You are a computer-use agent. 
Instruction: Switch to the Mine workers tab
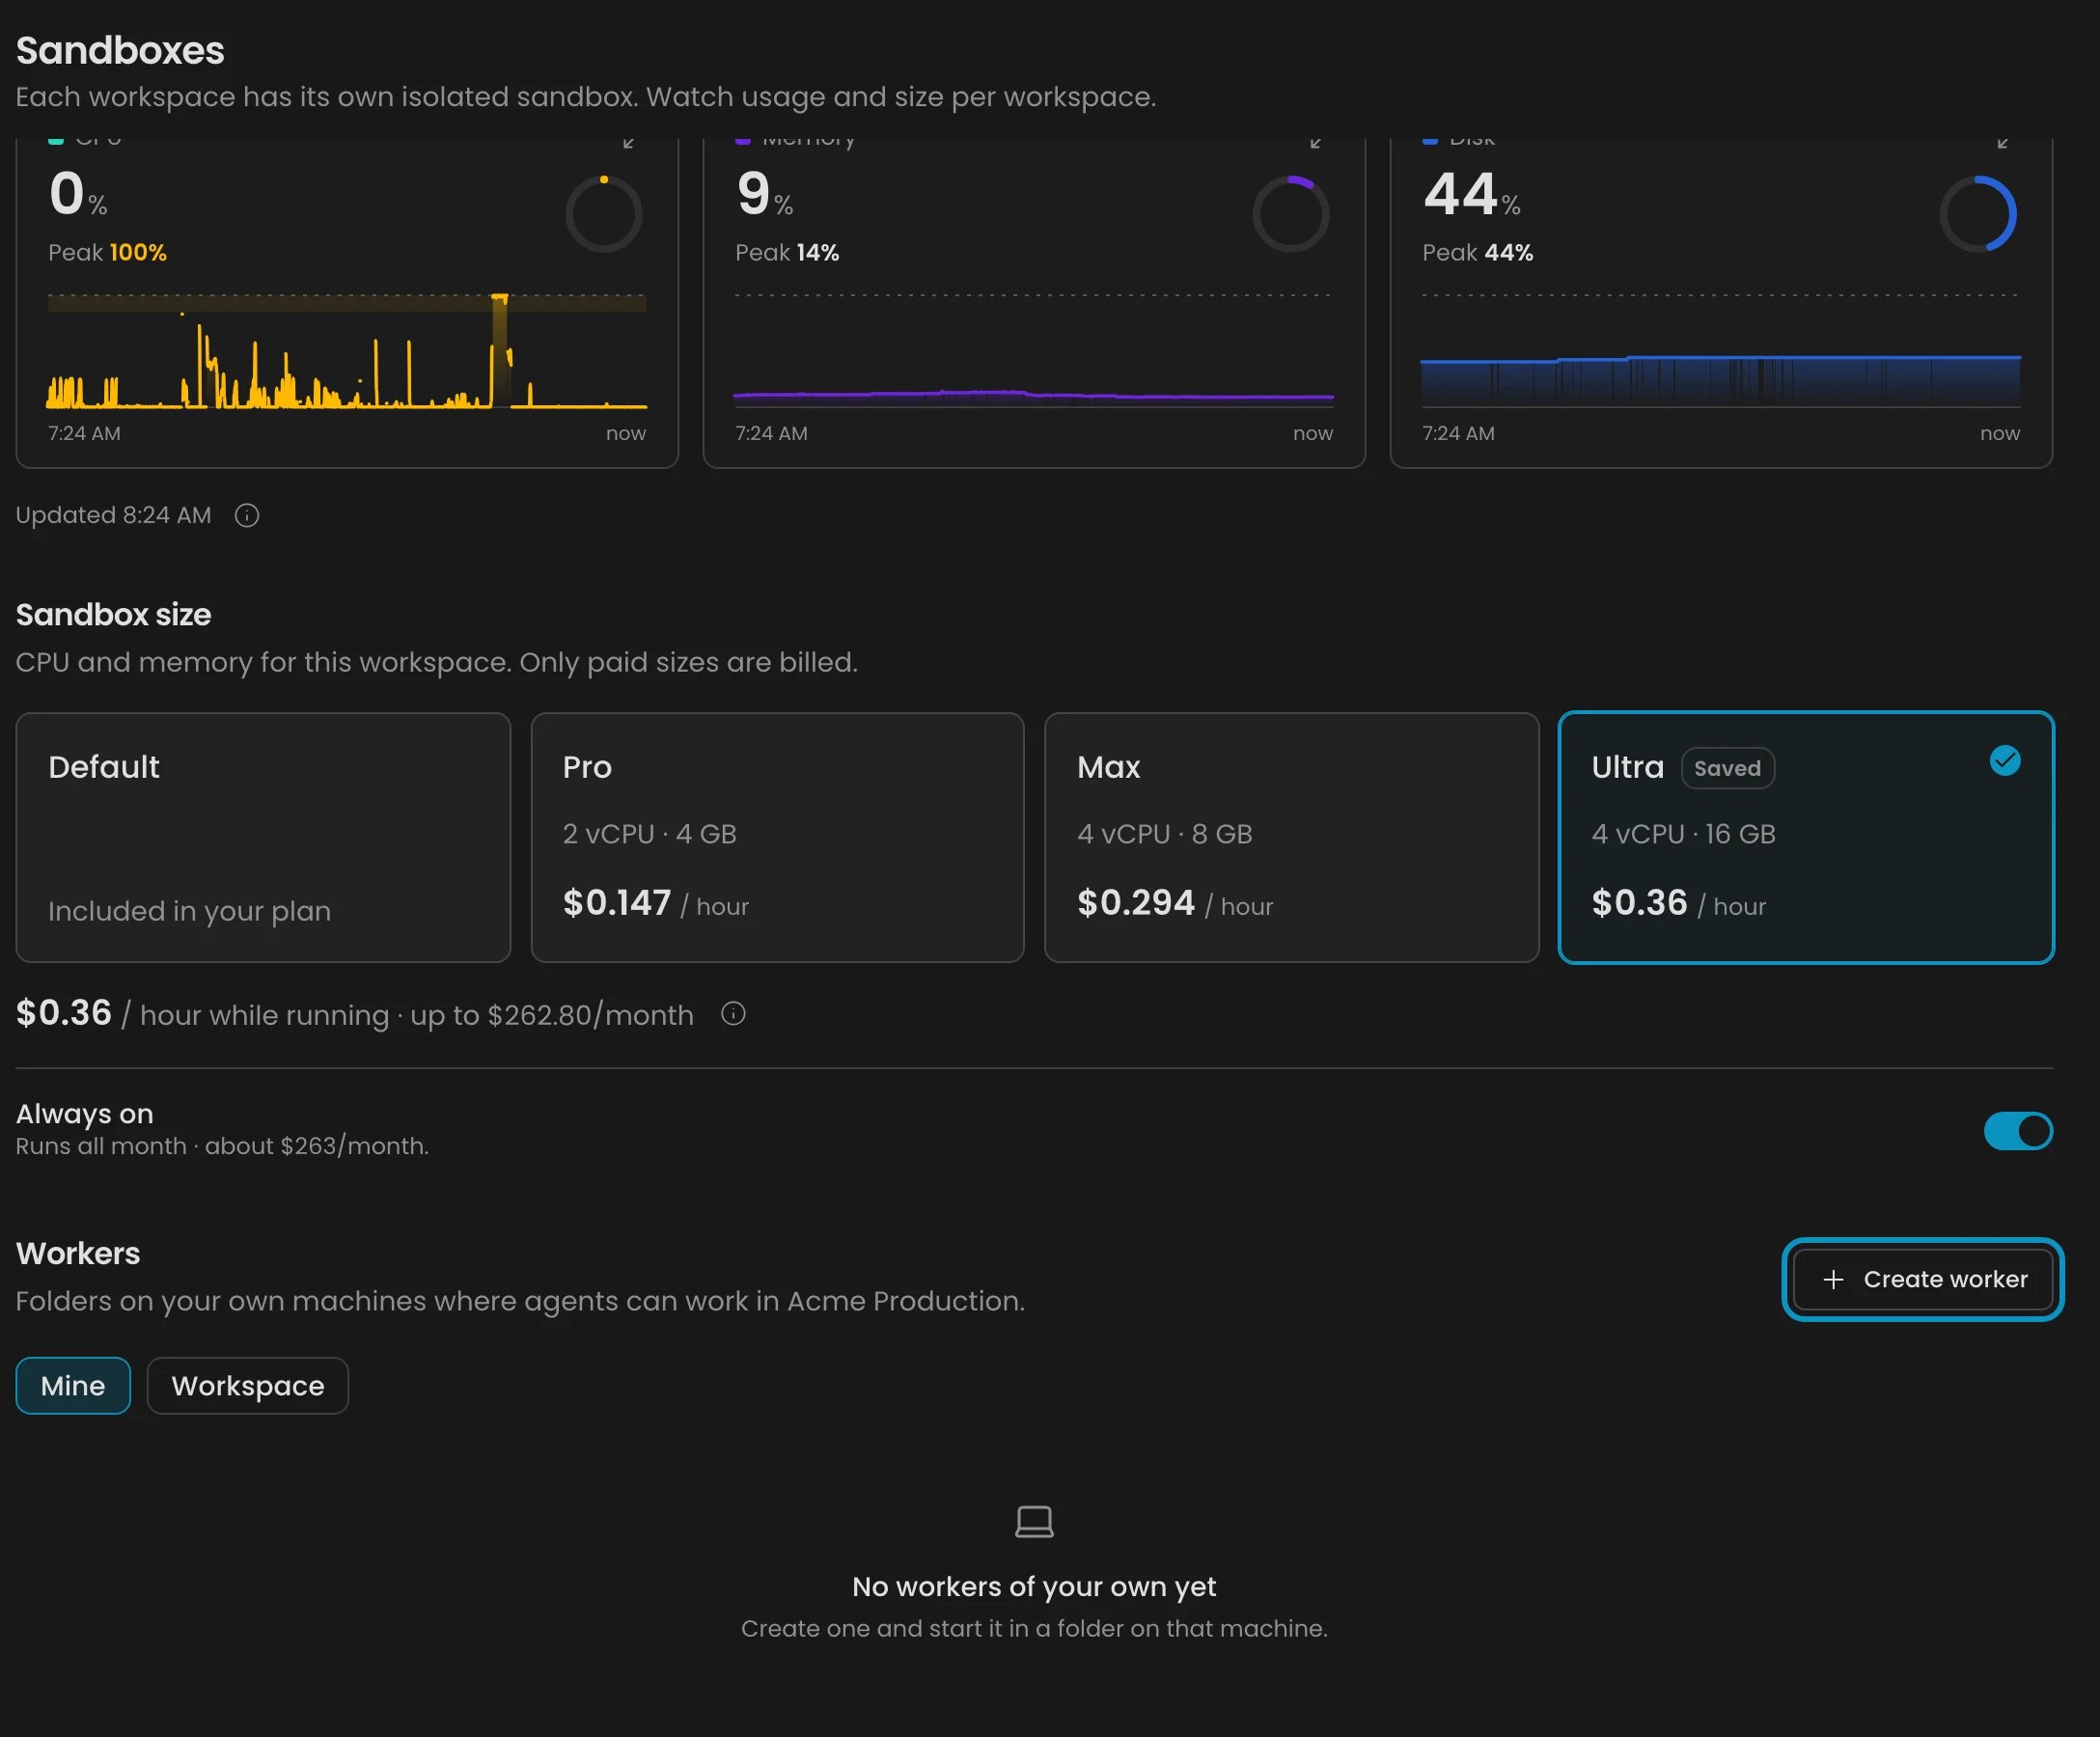(73, 1386)
